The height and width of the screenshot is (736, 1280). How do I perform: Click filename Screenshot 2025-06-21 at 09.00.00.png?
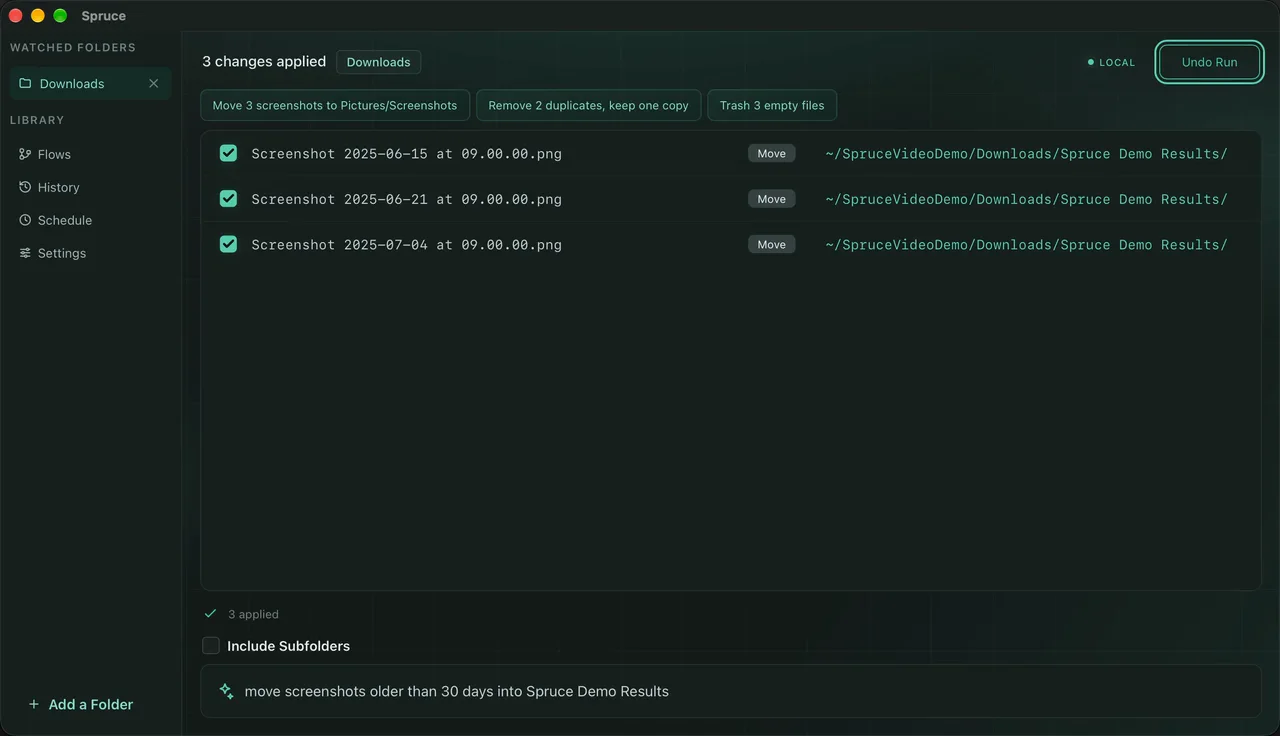point(406,199)
